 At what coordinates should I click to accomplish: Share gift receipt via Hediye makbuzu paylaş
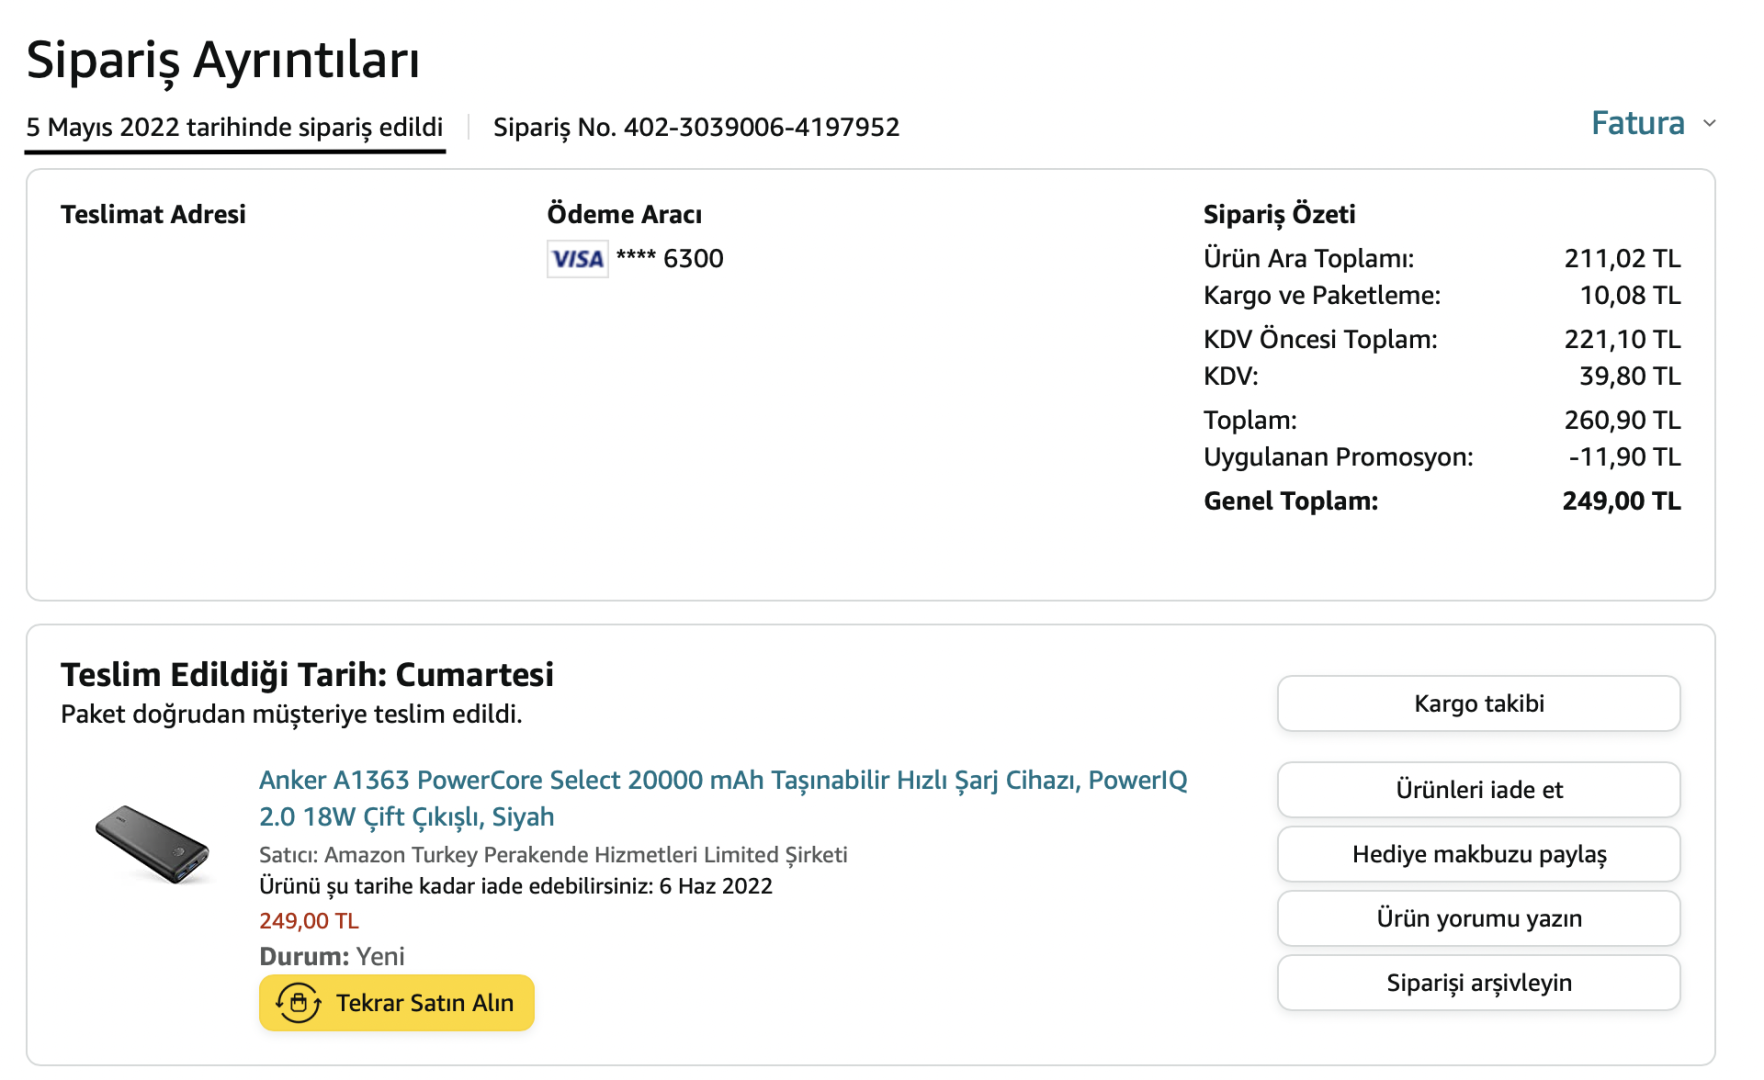(x=1478, y=854)
